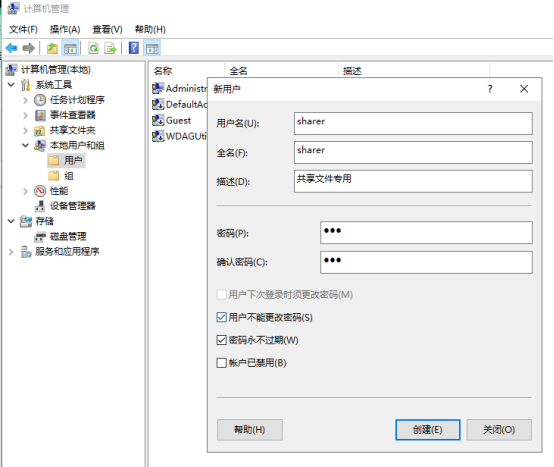The height and width of the screenshot is (467, 554).
Task: Collapse the 系统工具 tree node
Action: coord(11,85)
